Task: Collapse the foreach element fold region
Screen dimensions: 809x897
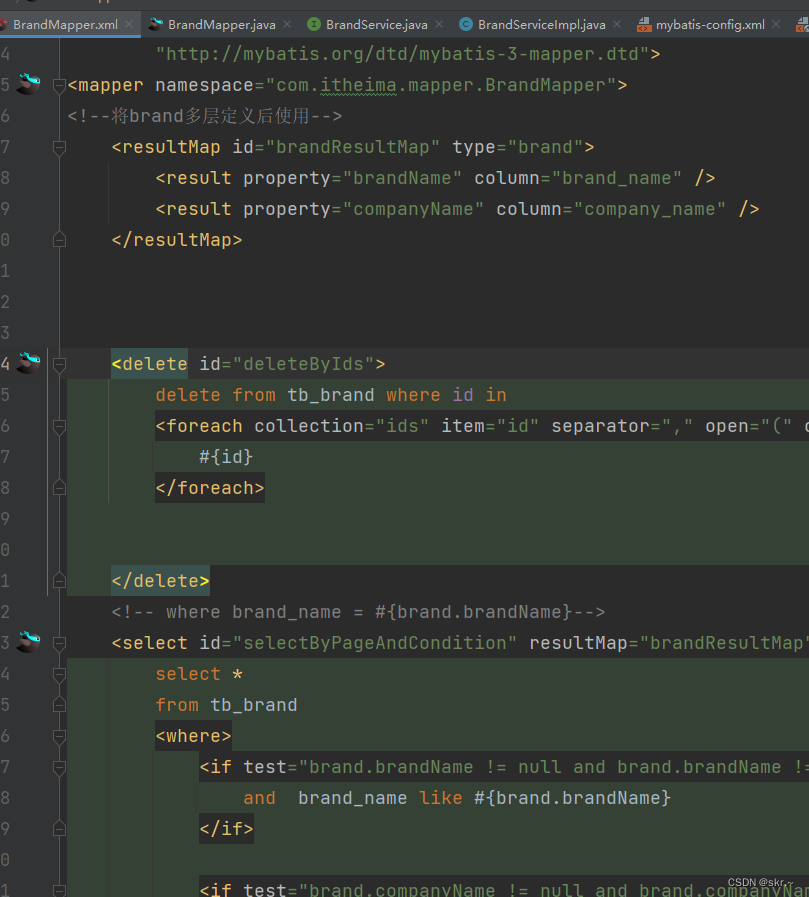Action: point(58,425)
